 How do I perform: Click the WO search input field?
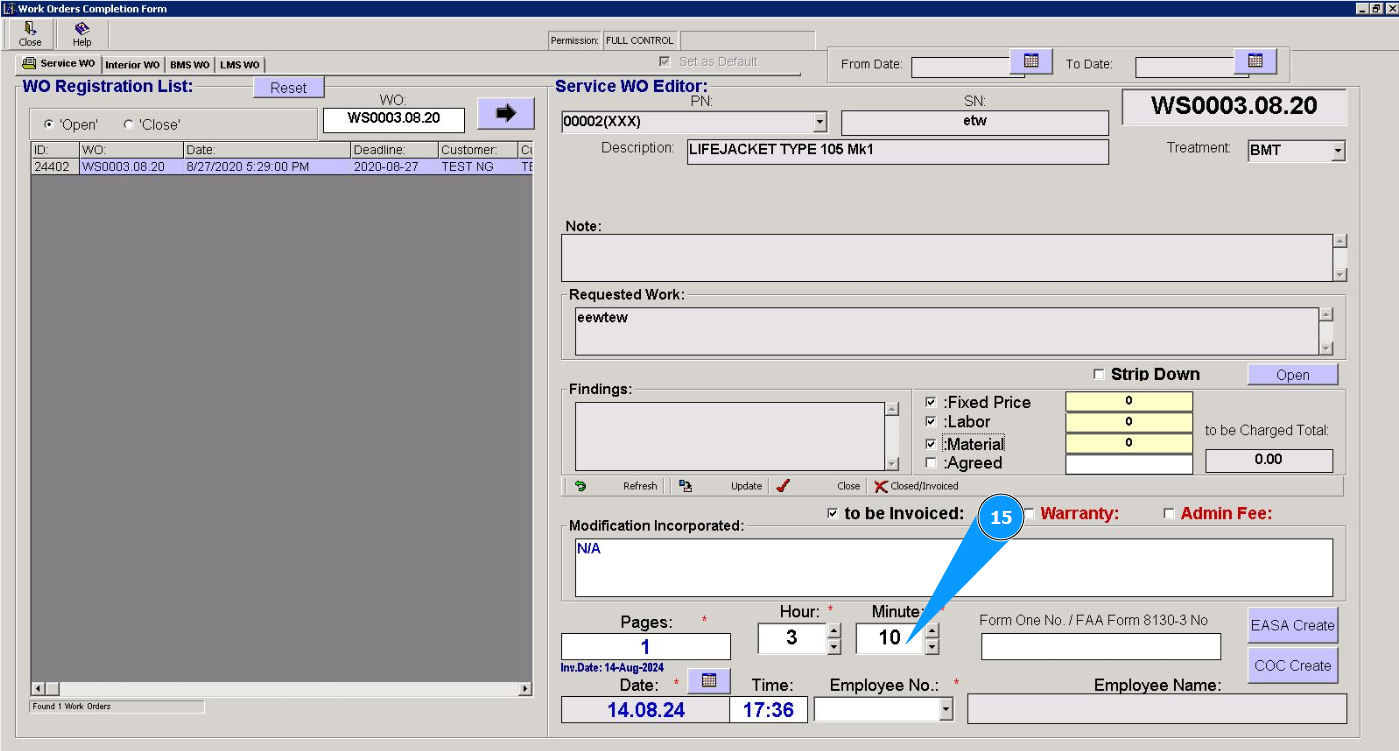(x=394, y=119)
